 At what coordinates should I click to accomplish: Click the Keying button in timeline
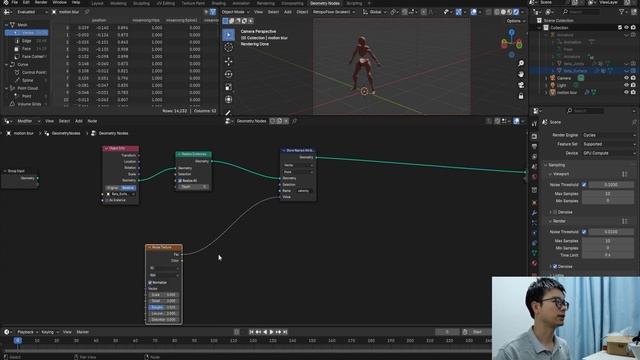tap(50, 332)
